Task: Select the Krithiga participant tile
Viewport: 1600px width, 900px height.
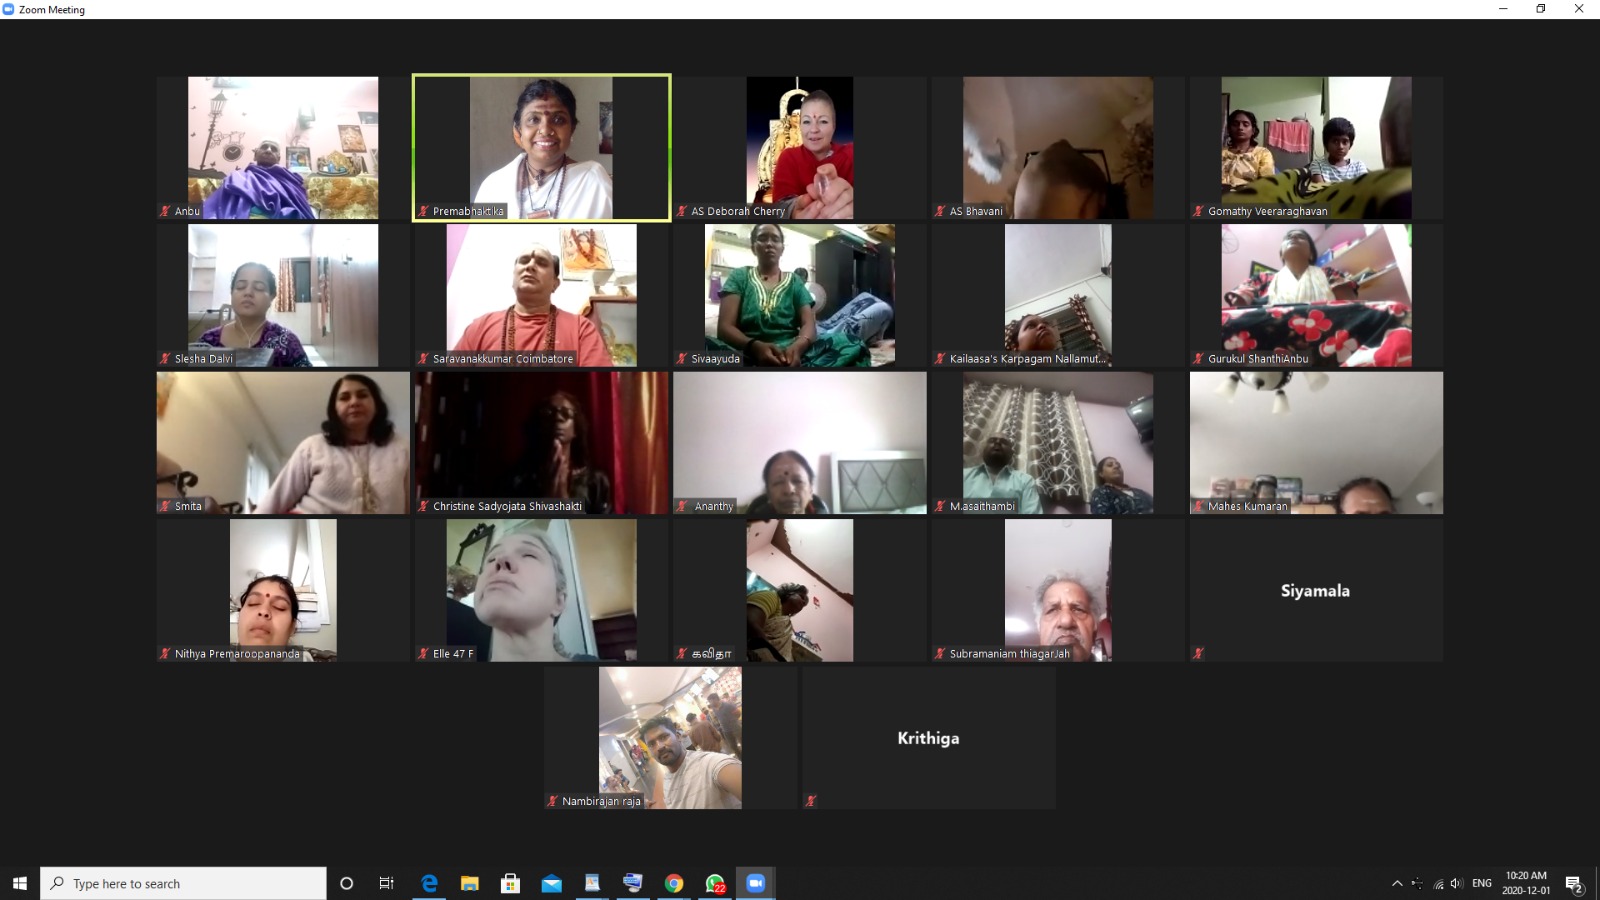Action: (x=928, y=738)
